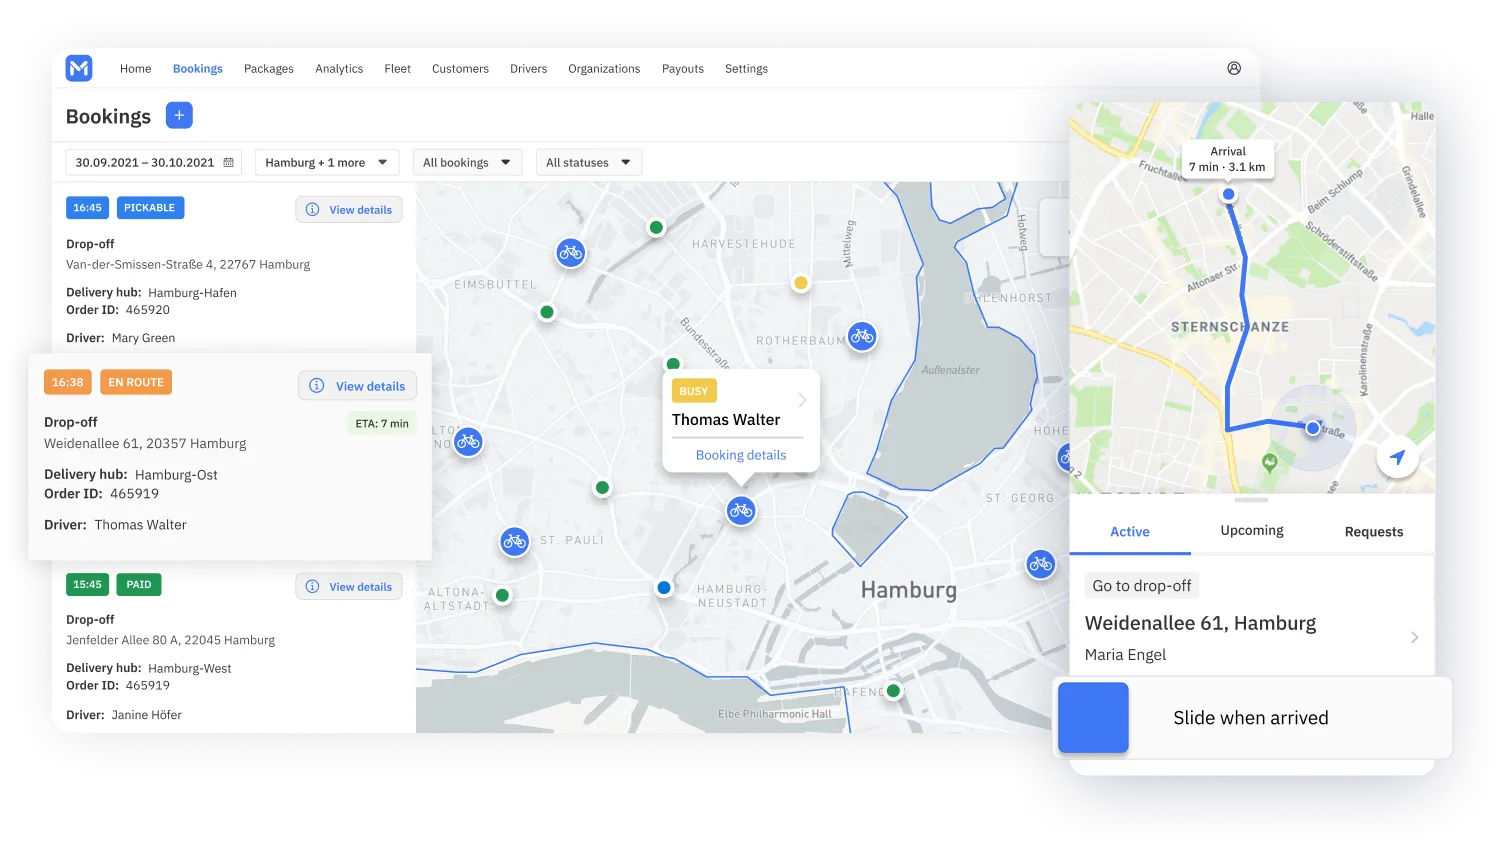Click the Arrival 7 min · 3.1 km tooltip
The image size is (1508, 852).
[x=1227, y=159]
